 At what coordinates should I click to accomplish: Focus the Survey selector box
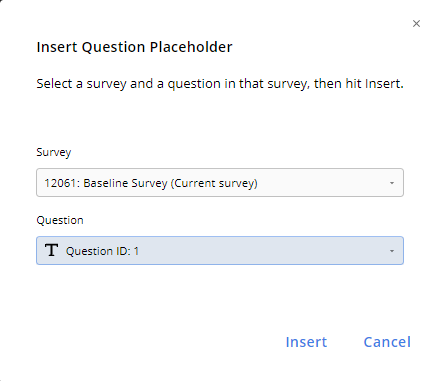tap(220, 183)
